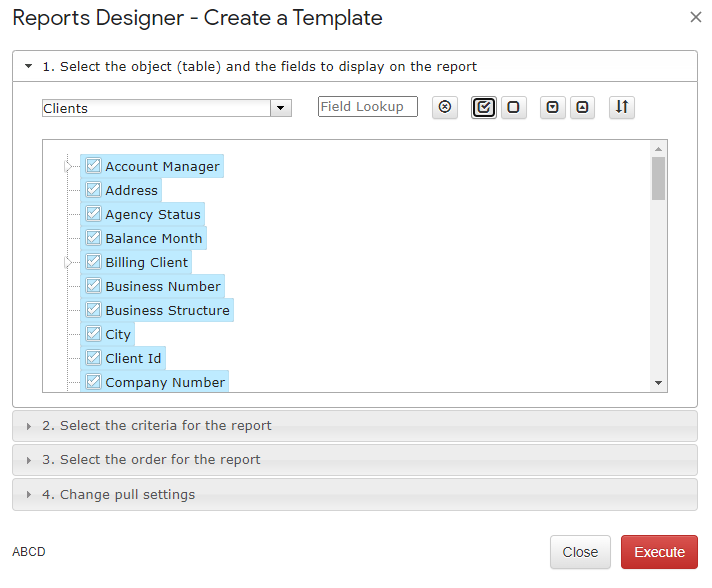Click the Execute button
The image size is (712, 588).
coord(659,552)
